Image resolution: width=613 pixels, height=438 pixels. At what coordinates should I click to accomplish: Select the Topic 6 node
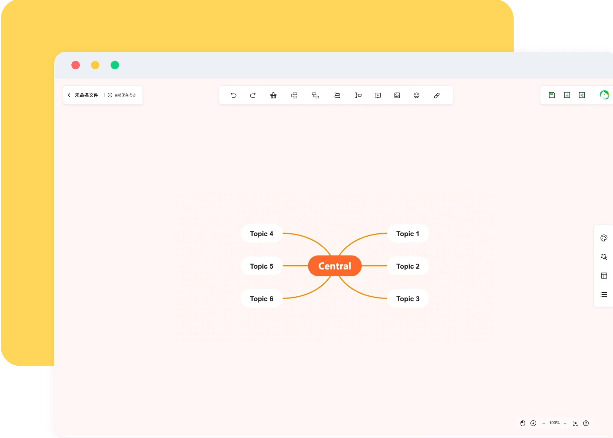[x=261, y=298]
